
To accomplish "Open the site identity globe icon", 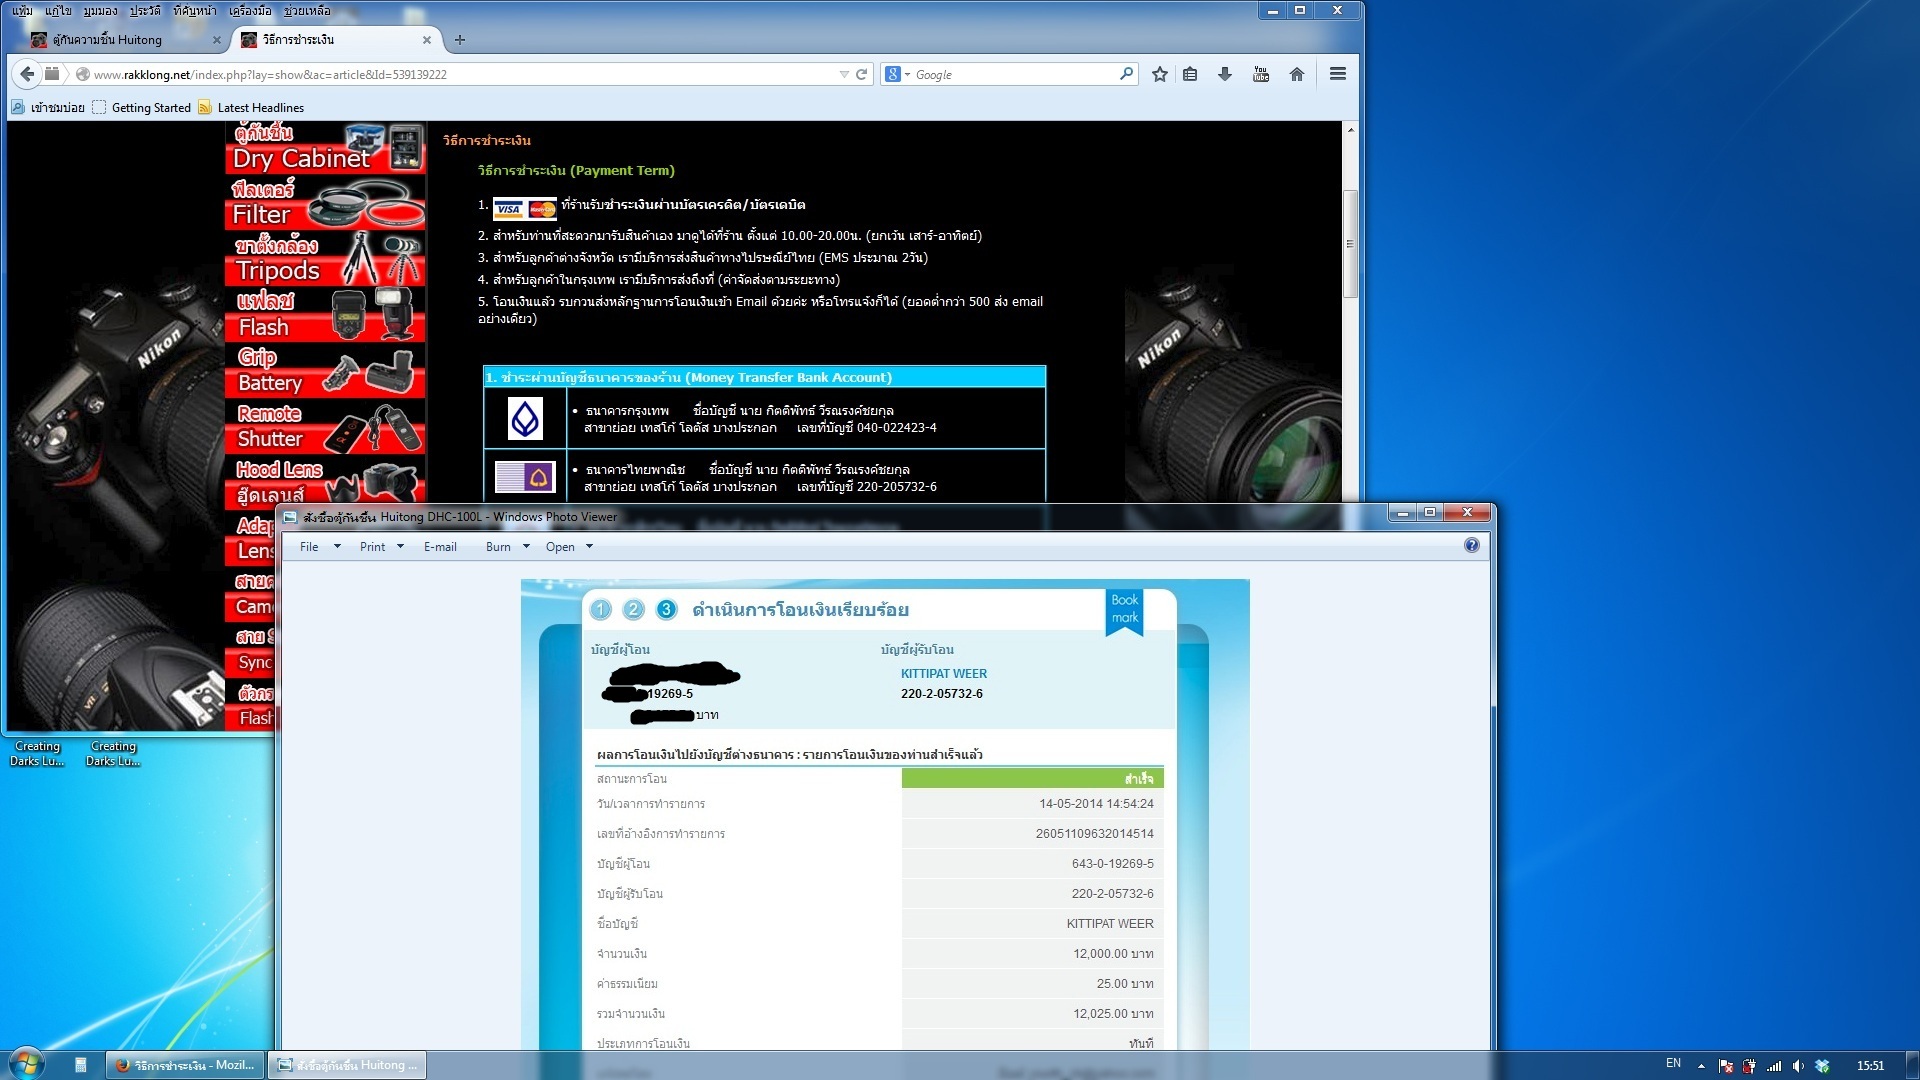I will pyautogui.click(x=83, y=74).
